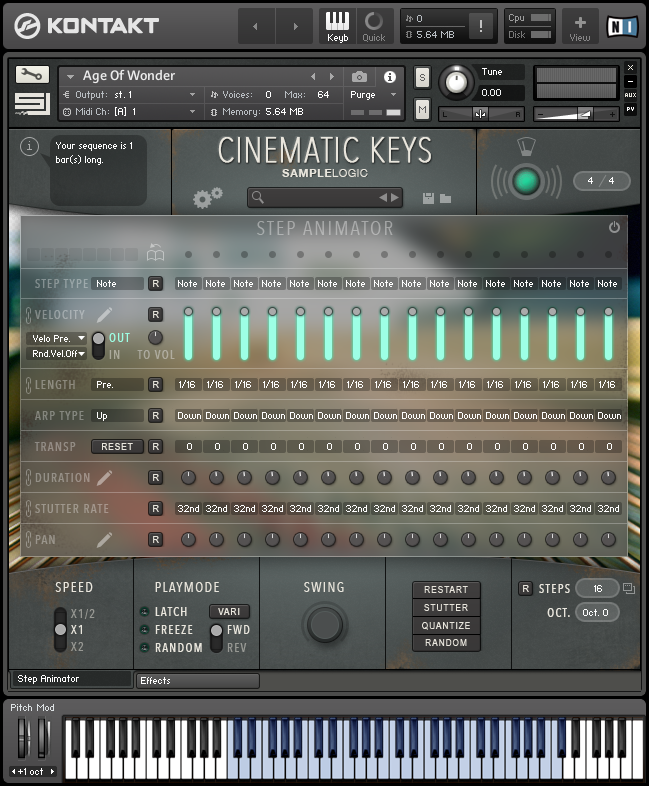Click the Duration pencil draw icon
Screen dimensions: 649x786
[104, 478]
